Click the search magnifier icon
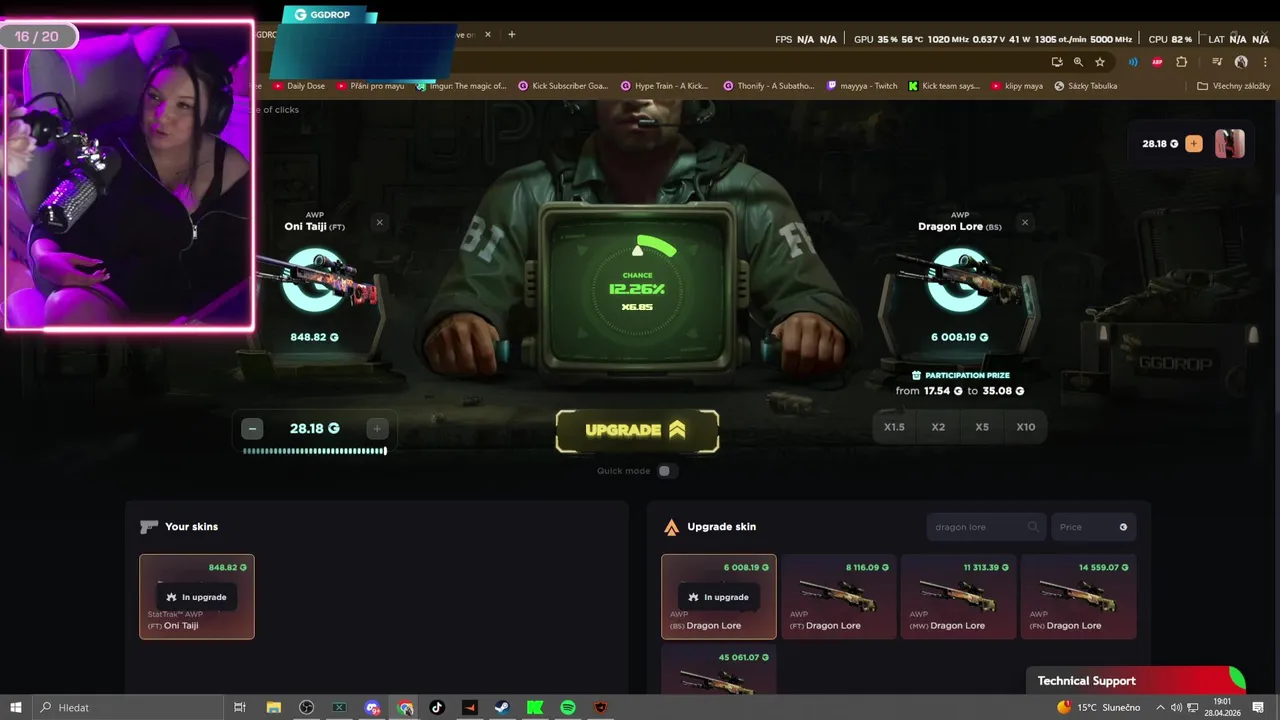The width and height of the screenshot is (1280, 720). point(1033,527)
